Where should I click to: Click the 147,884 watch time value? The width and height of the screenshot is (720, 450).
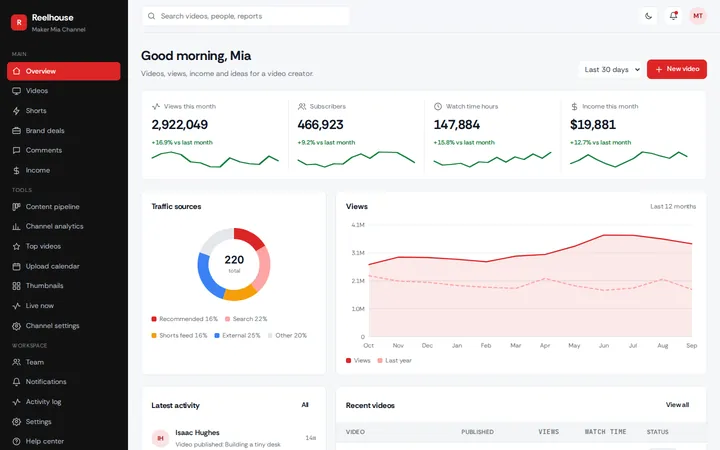(457, 125)
